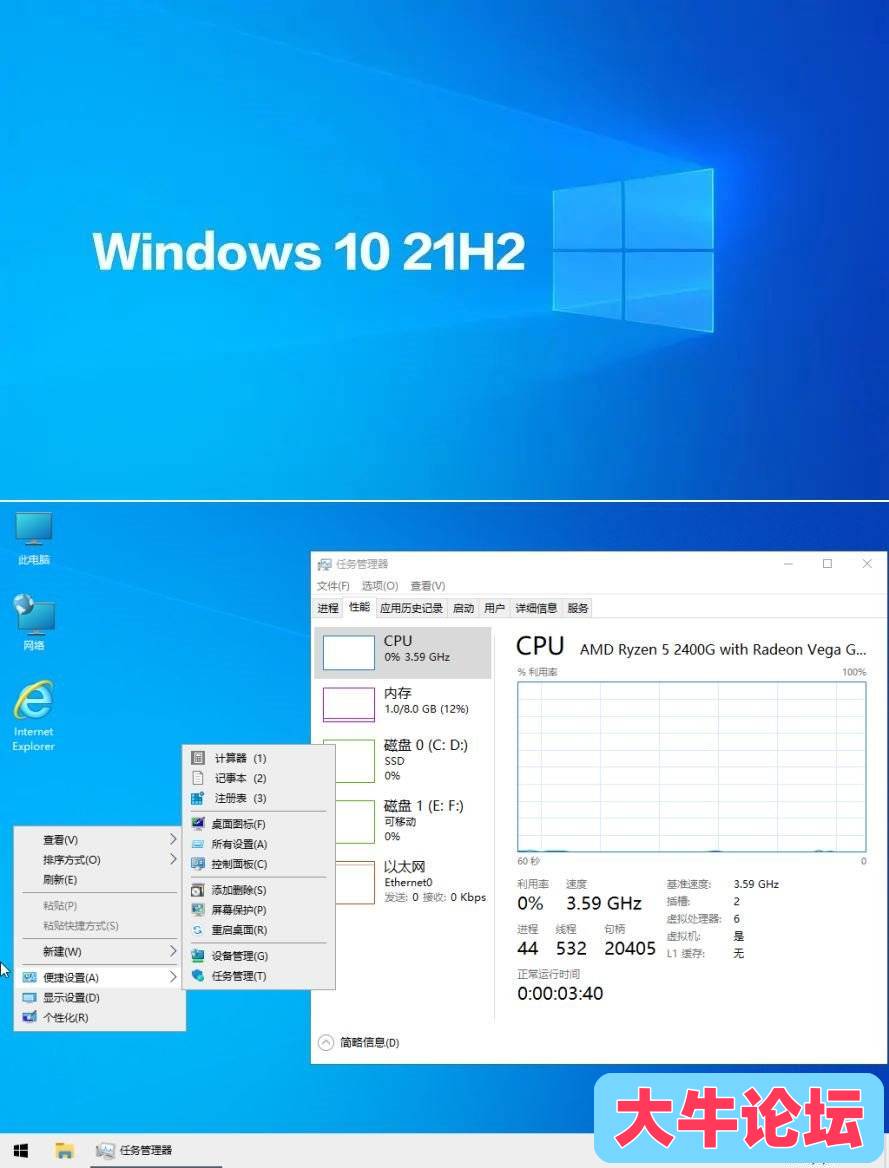Open 屏幕保护(P) from the submenu
889x1168 pixels.
click(259, 910)
